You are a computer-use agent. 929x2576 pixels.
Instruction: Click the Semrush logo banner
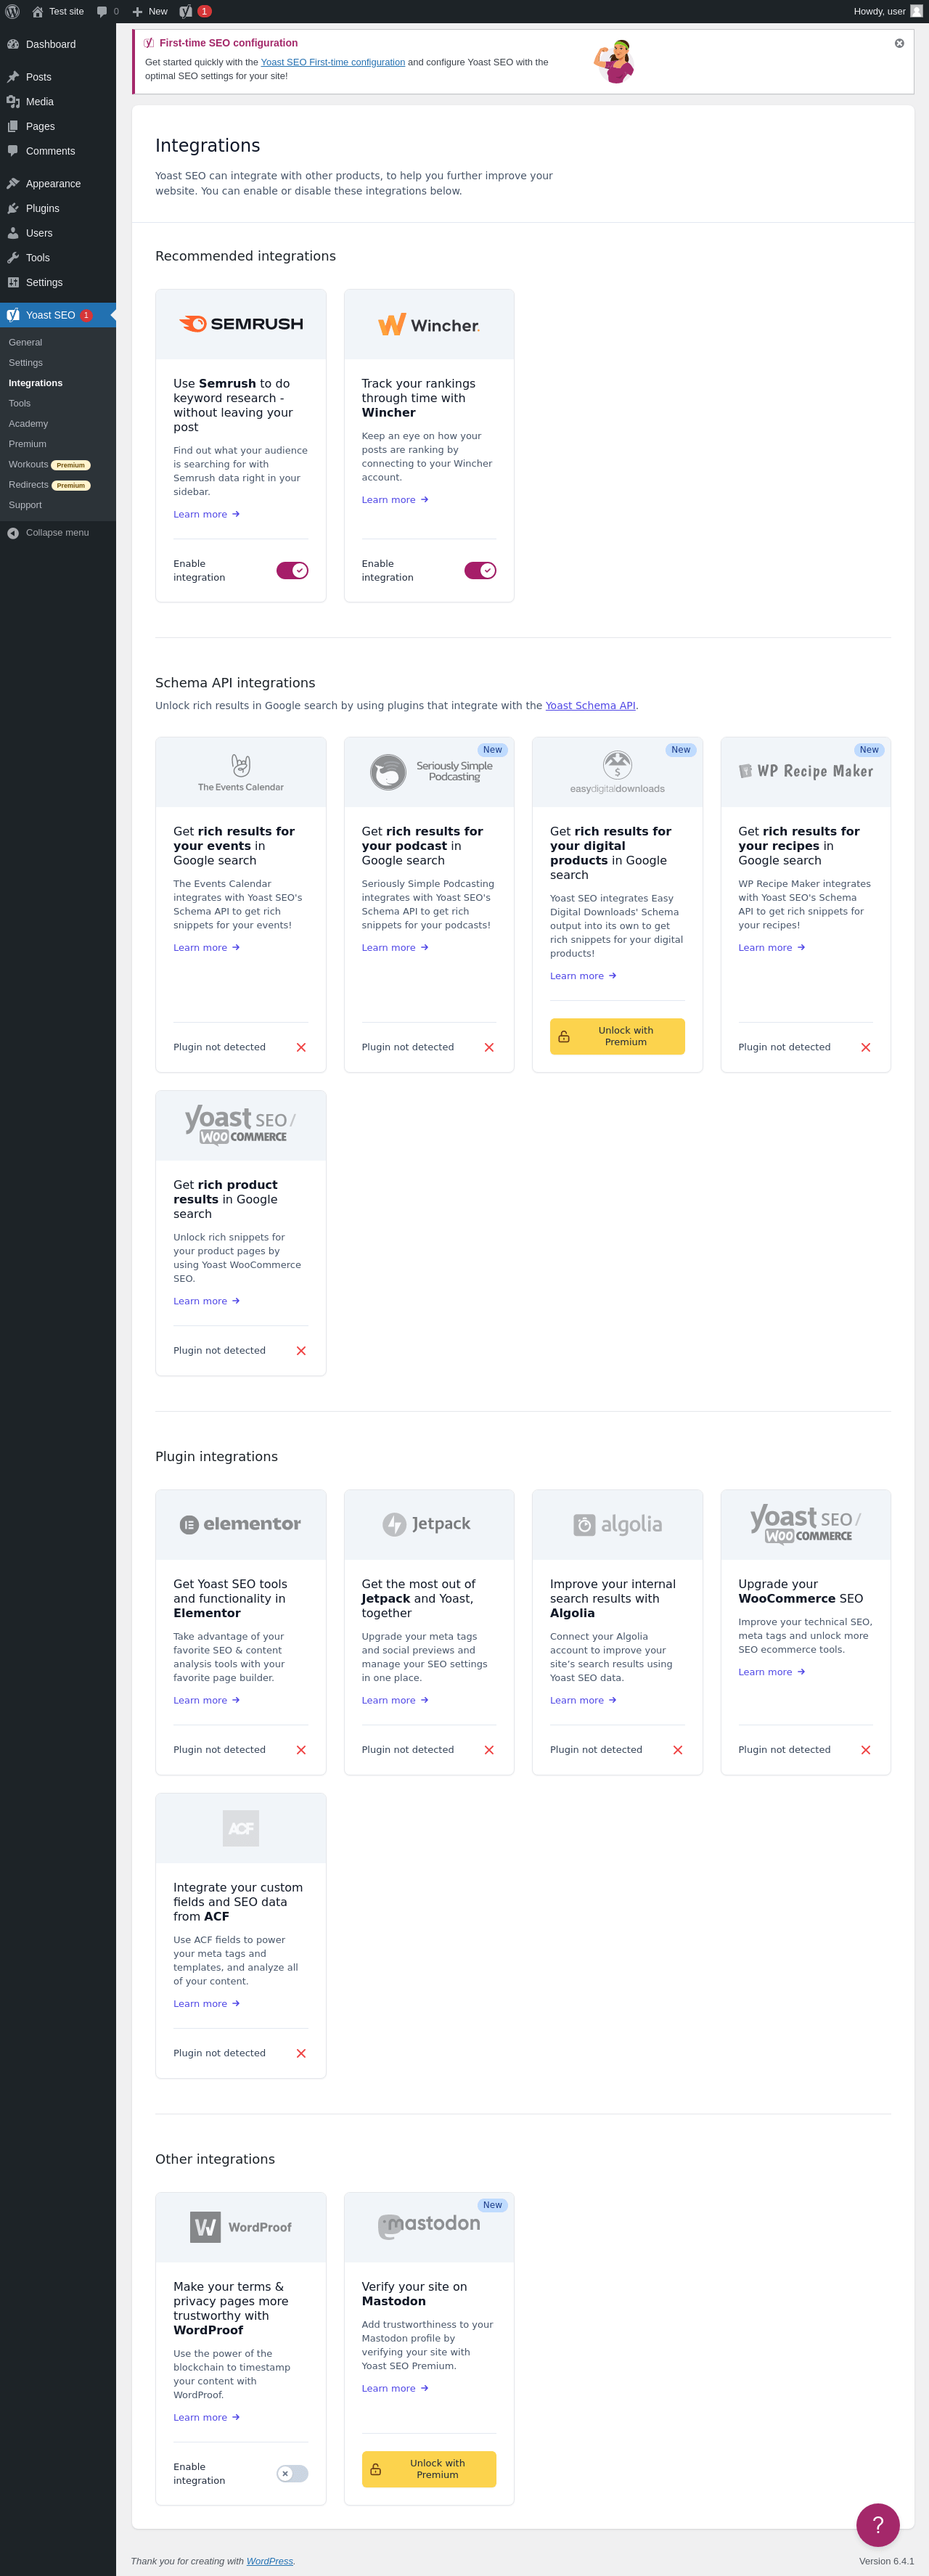[x=241, y=324]
